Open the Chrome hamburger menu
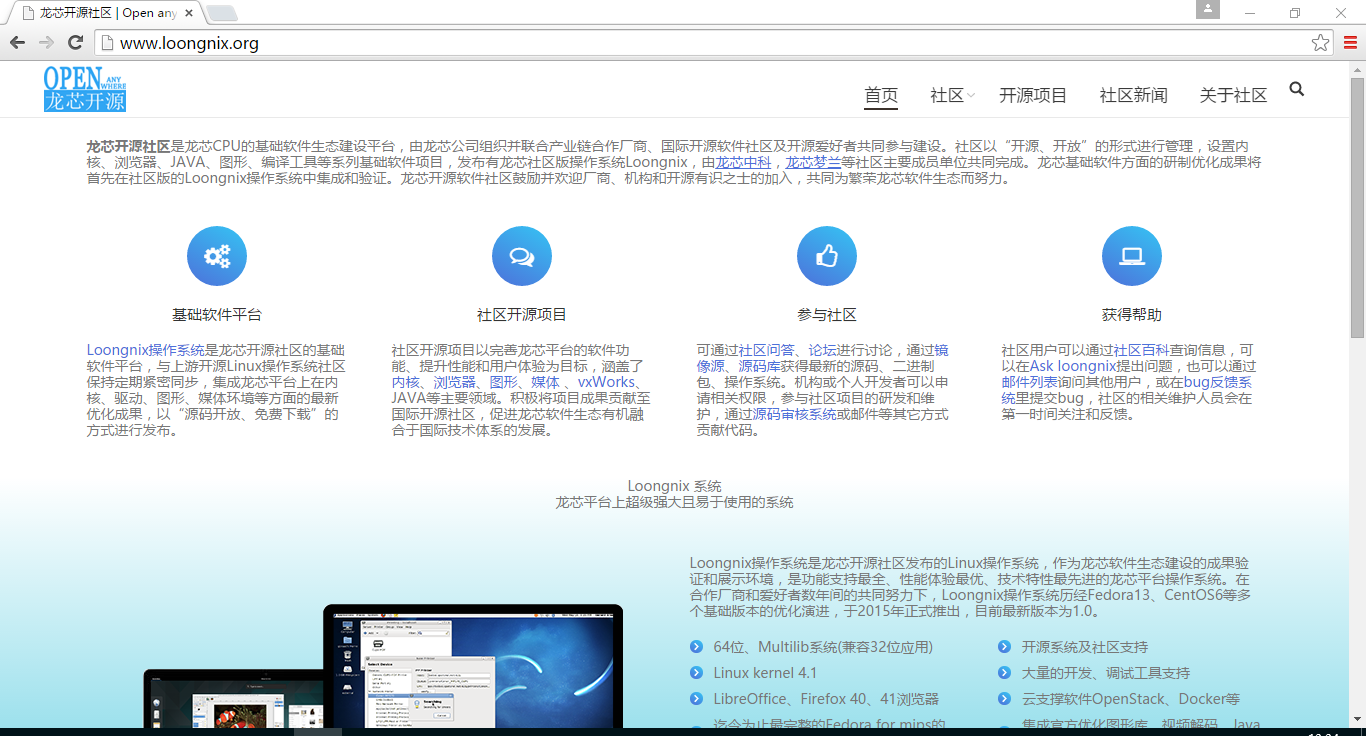 click(x=1350, y=42)
